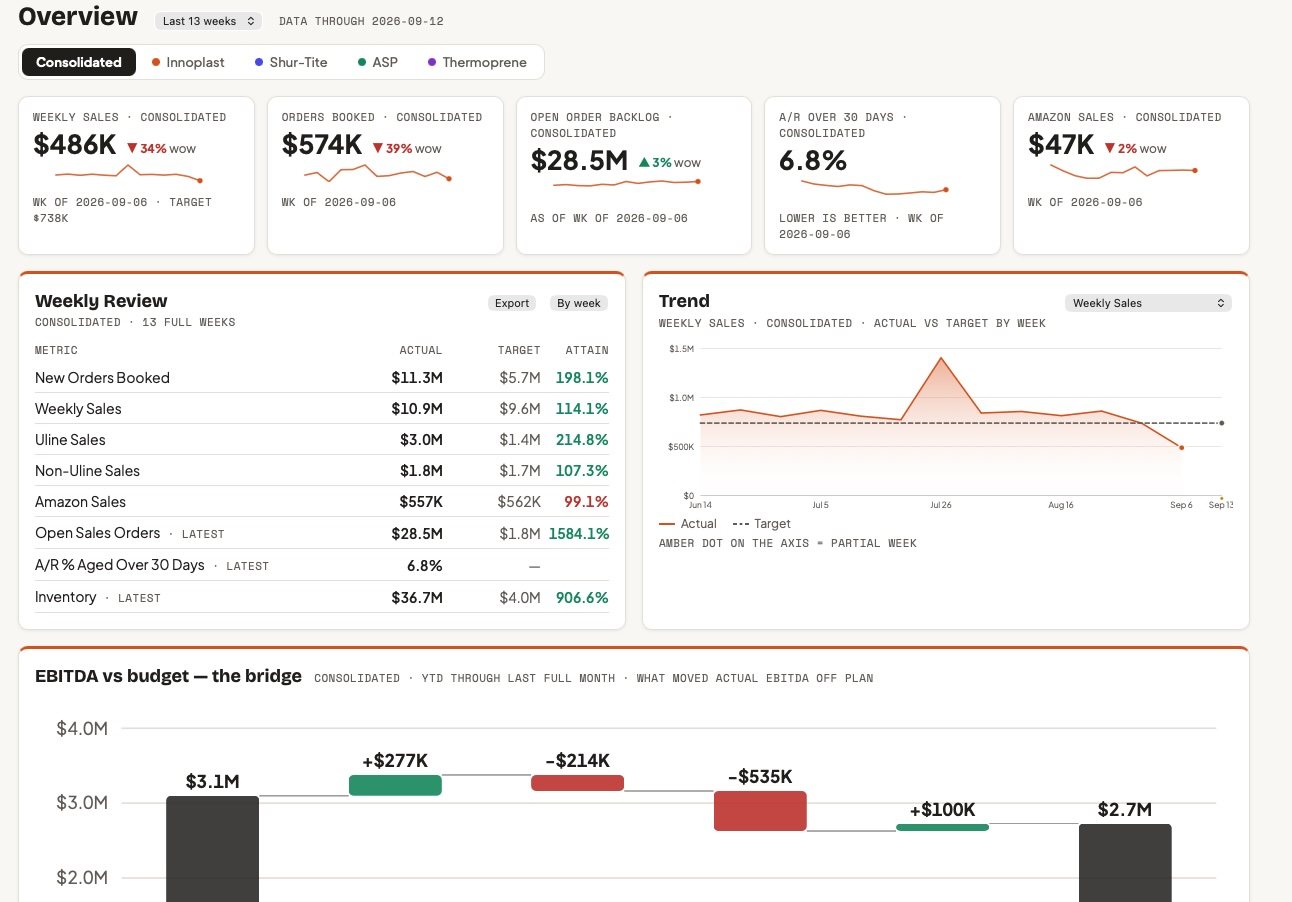The image size is (1292, 902).
Task: Click the blue dot beside Shur-Tite
Action: tap(259, 62)
